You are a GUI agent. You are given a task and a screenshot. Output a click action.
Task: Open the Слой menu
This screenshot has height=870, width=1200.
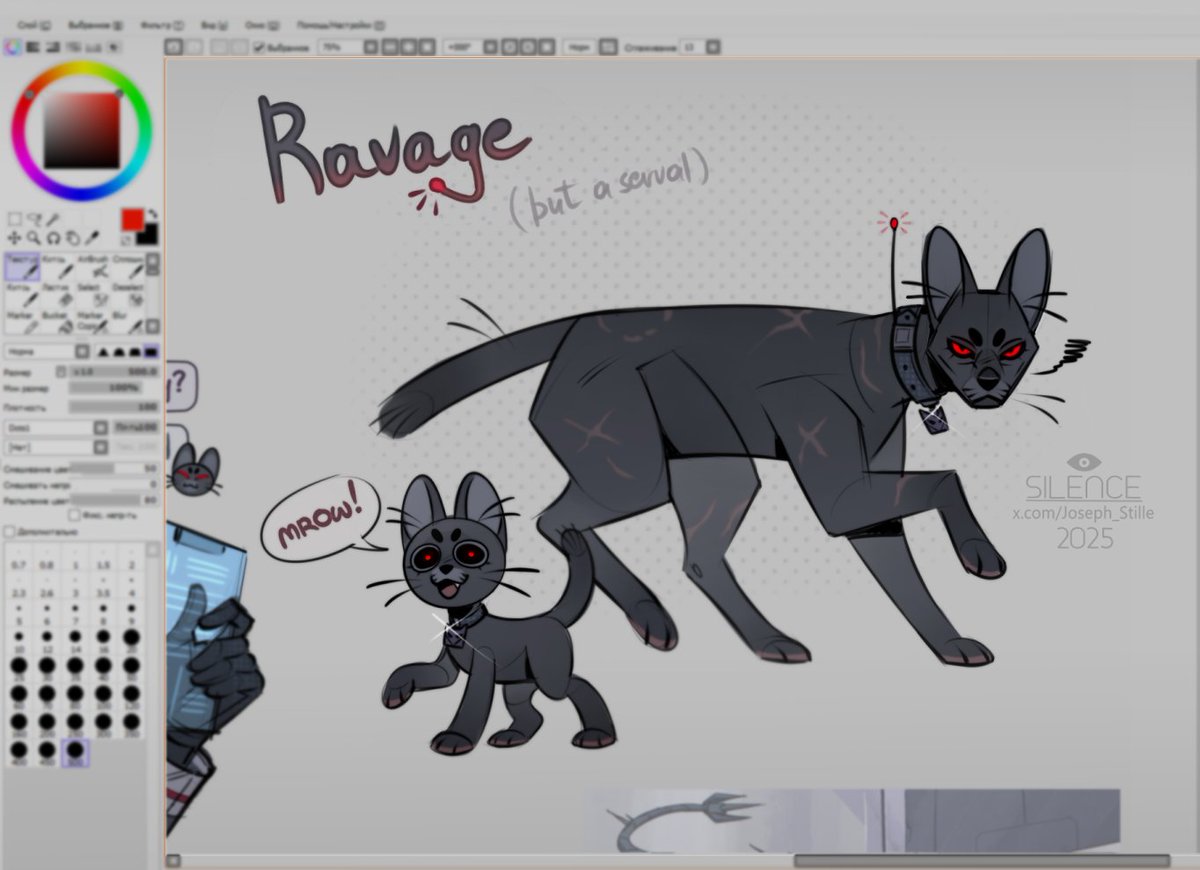coord(33,25)
